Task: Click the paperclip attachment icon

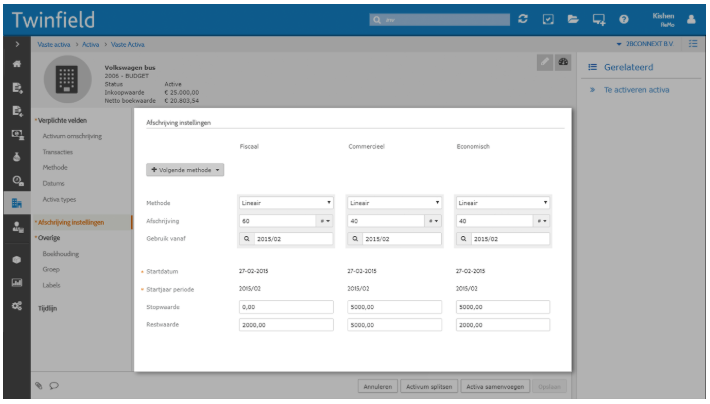Action: tap(39, 384)
